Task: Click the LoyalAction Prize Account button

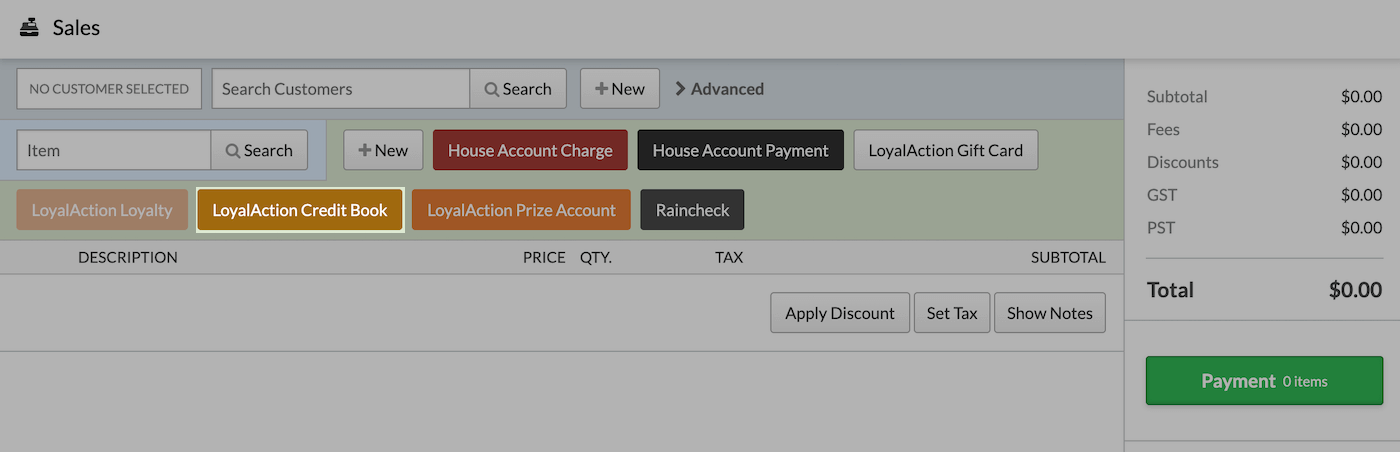Action: [521, 210]
